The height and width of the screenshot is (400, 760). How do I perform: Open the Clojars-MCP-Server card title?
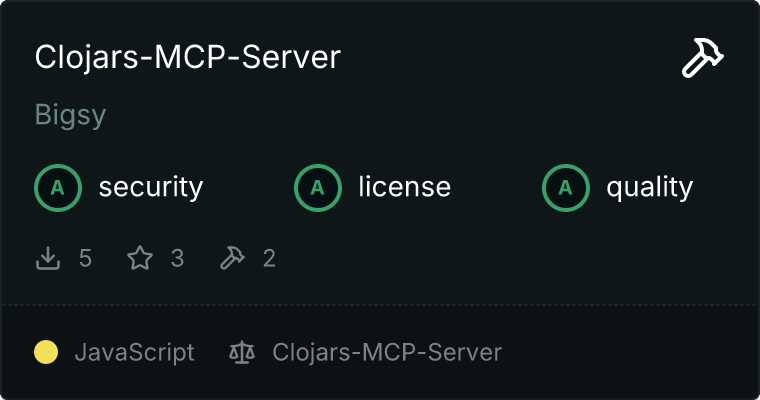click(188, 58)
